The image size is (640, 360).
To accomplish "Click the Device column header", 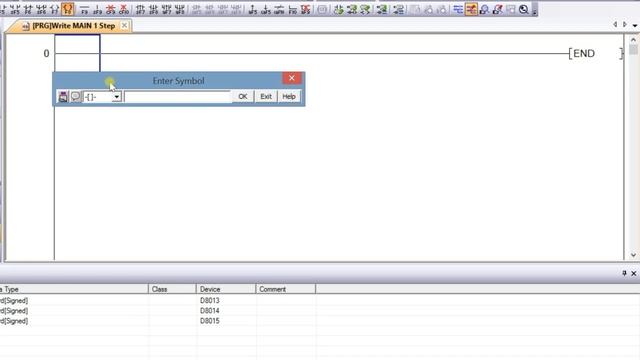I will pos(226,289).
